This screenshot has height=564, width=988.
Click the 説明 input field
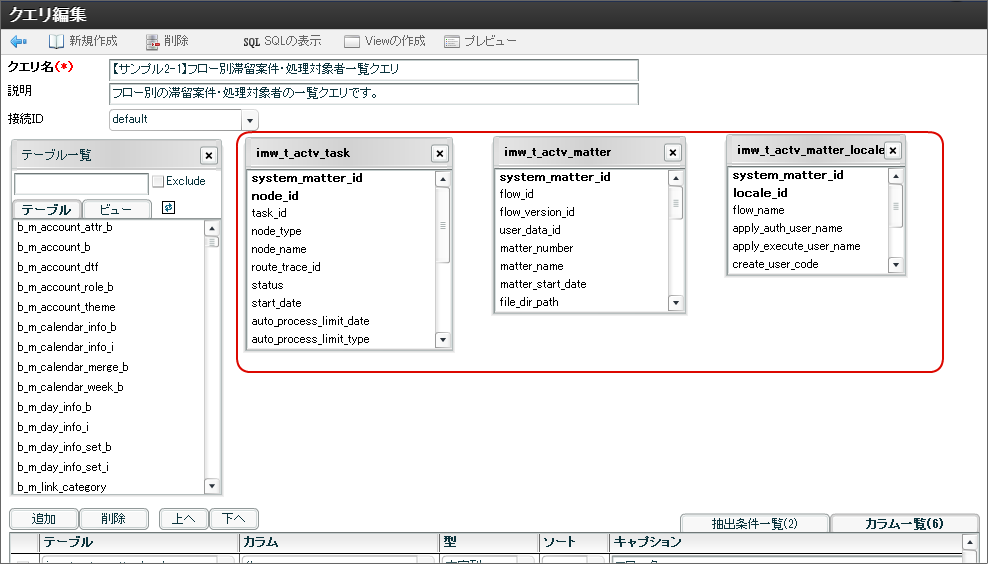(374, 93)
